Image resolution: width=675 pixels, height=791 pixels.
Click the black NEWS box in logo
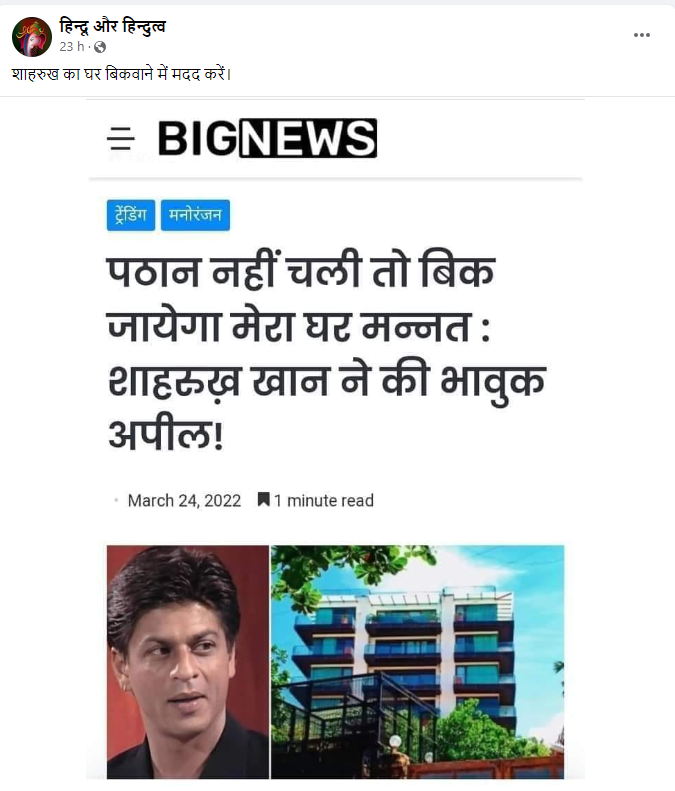coord(307,138)
